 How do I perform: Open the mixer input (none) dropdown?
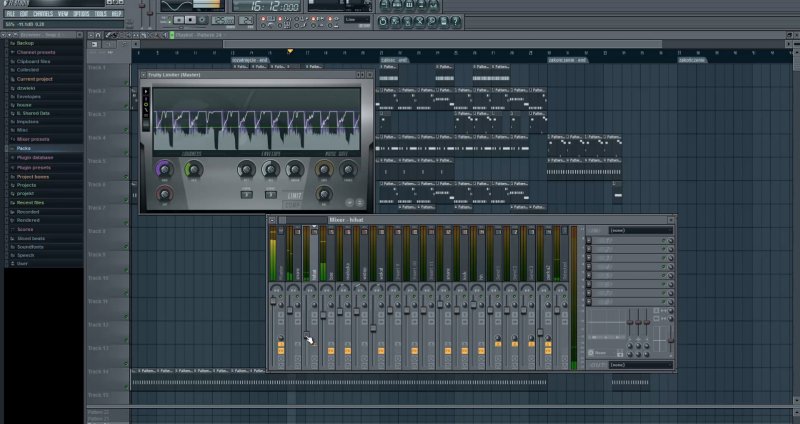(x=640, y=230)
